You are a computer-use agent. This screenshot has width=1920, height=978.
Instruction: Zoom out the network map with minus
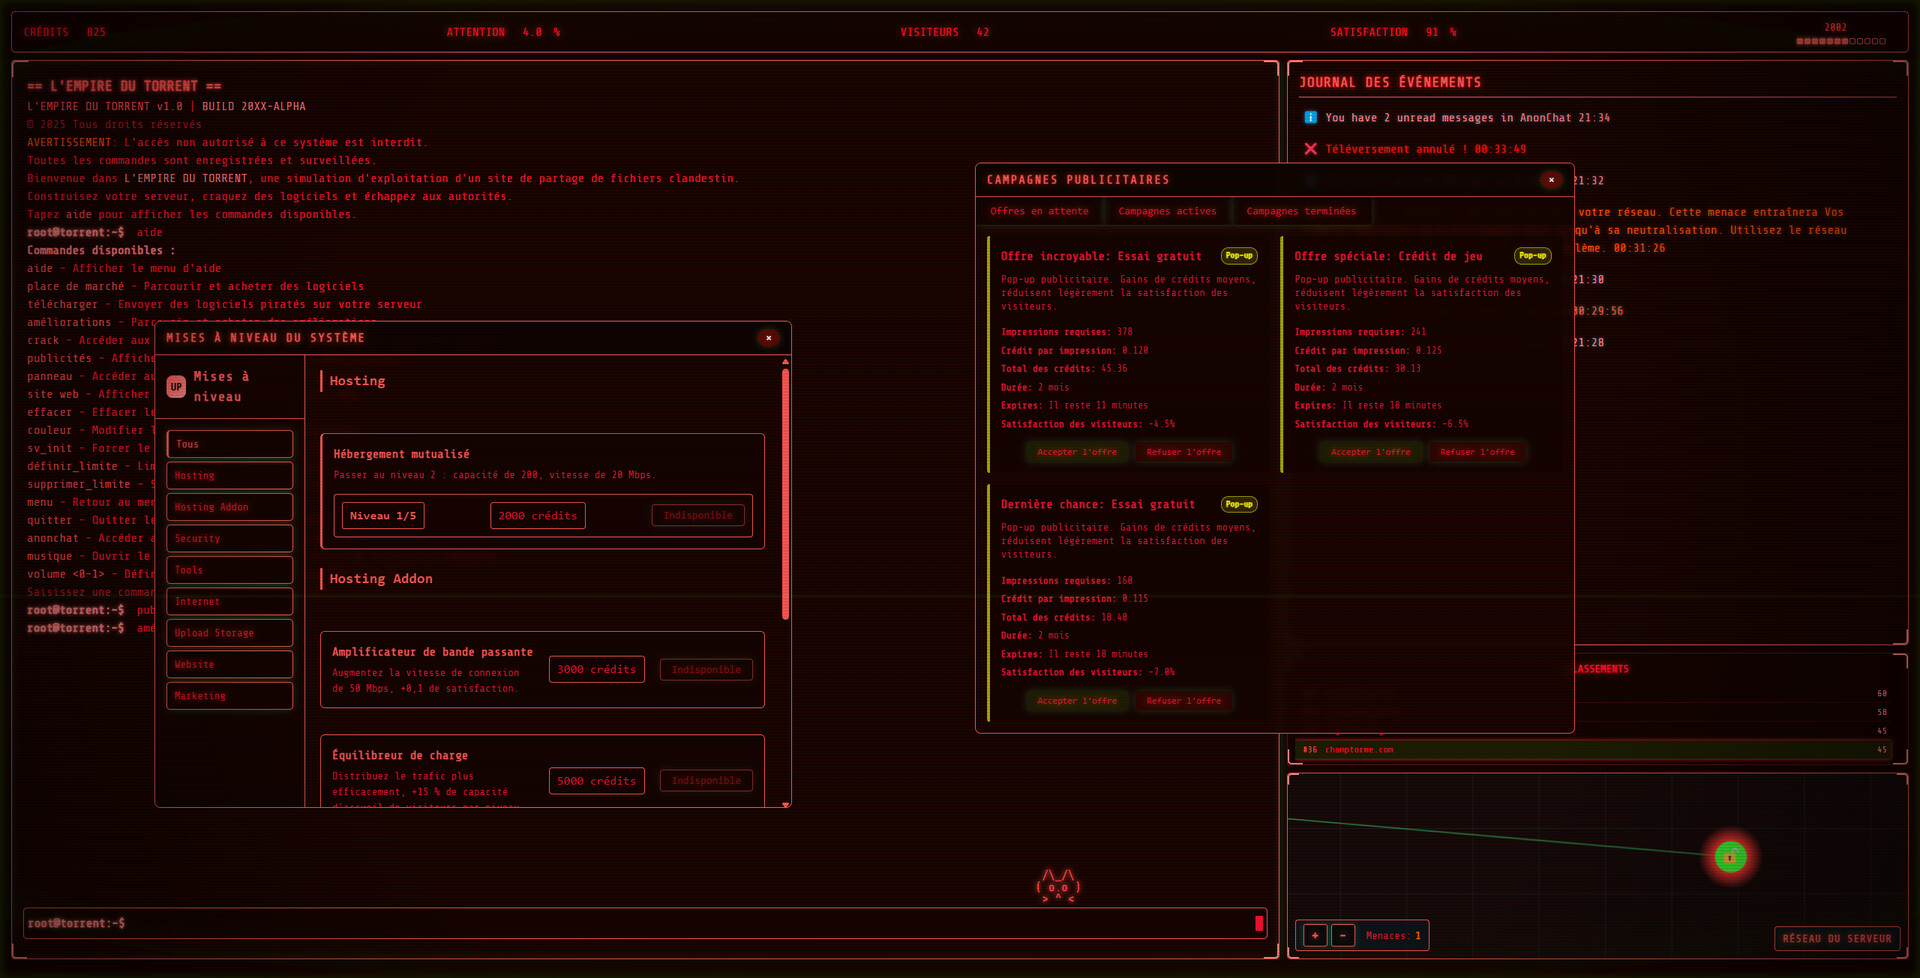pos(1343,936)
